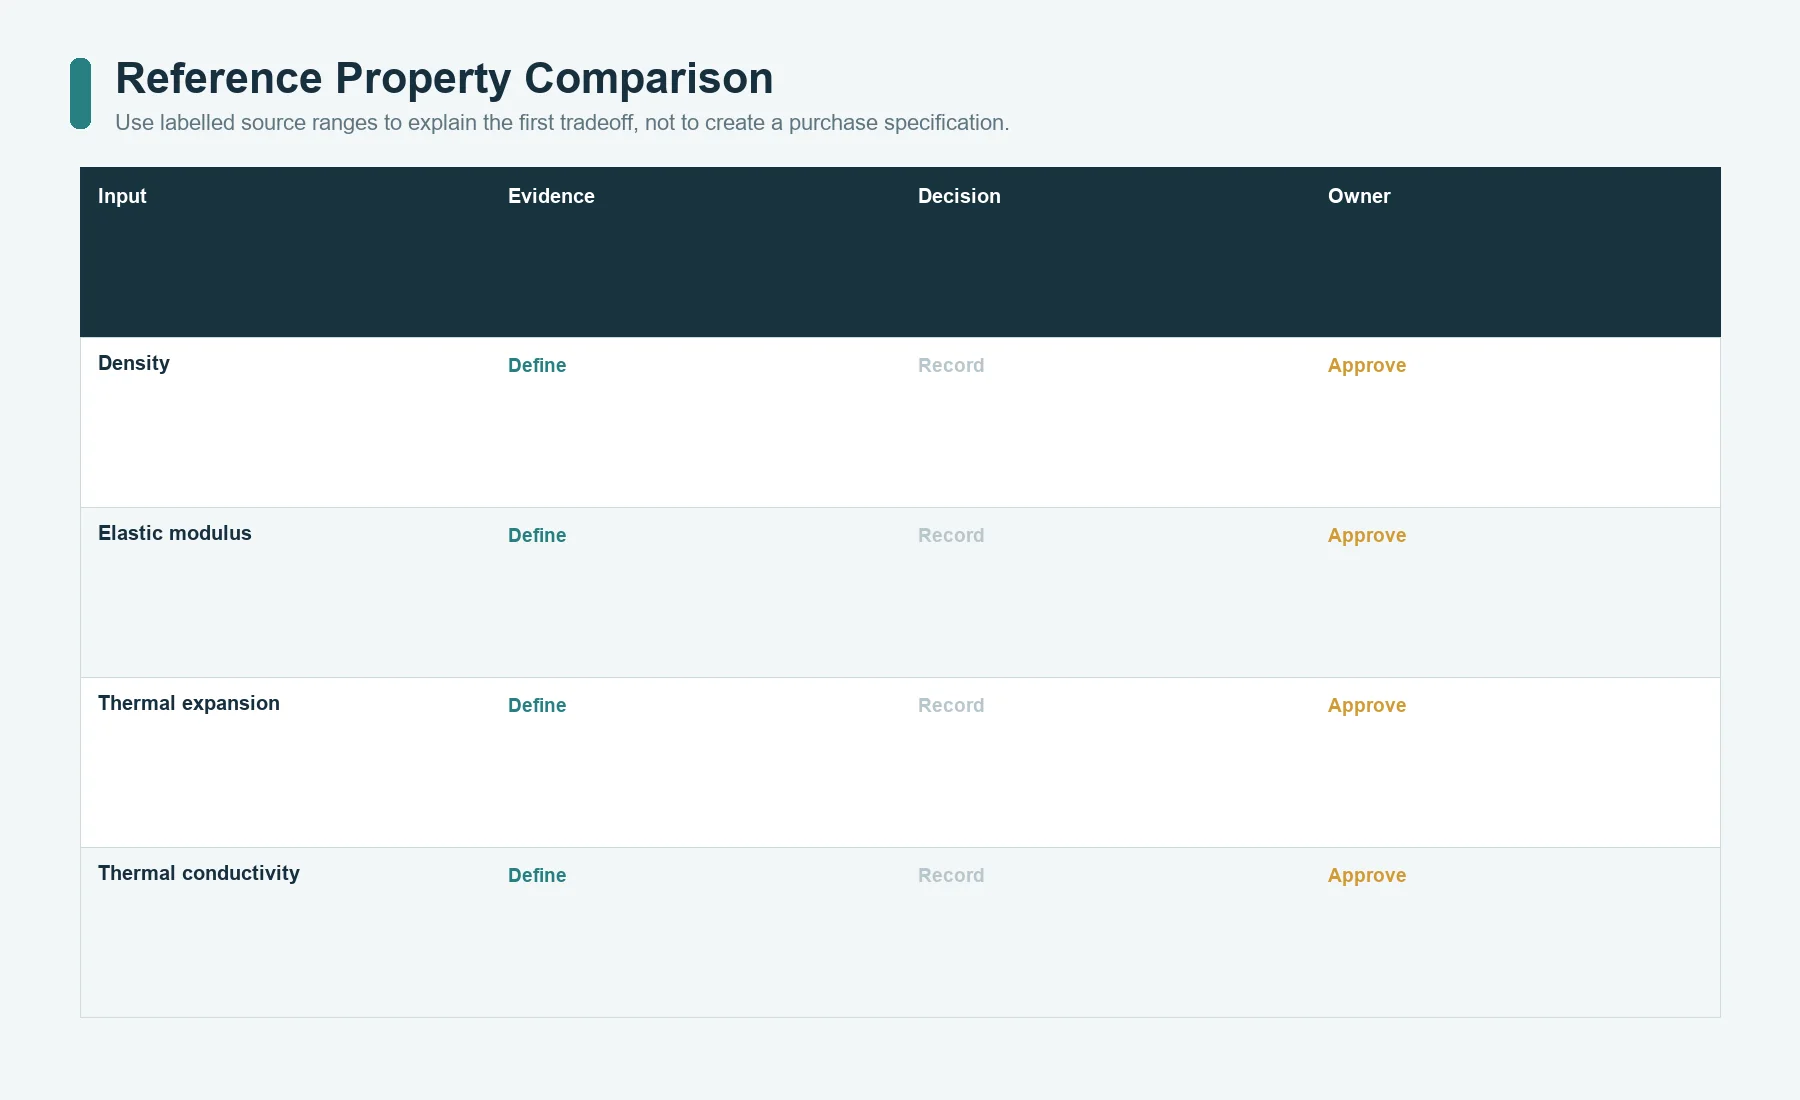The width and height of the screenshot is (1800, 1100).
Task: Click Define in the Elastic modulus row
Action: coord(537,535)
